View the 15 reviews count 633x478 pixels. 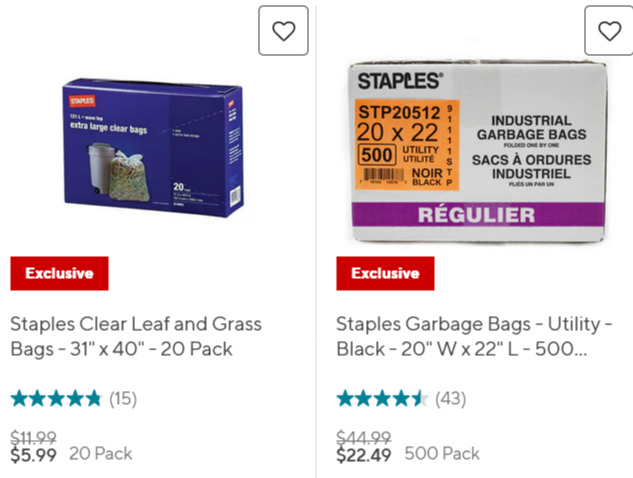(123, 399)
